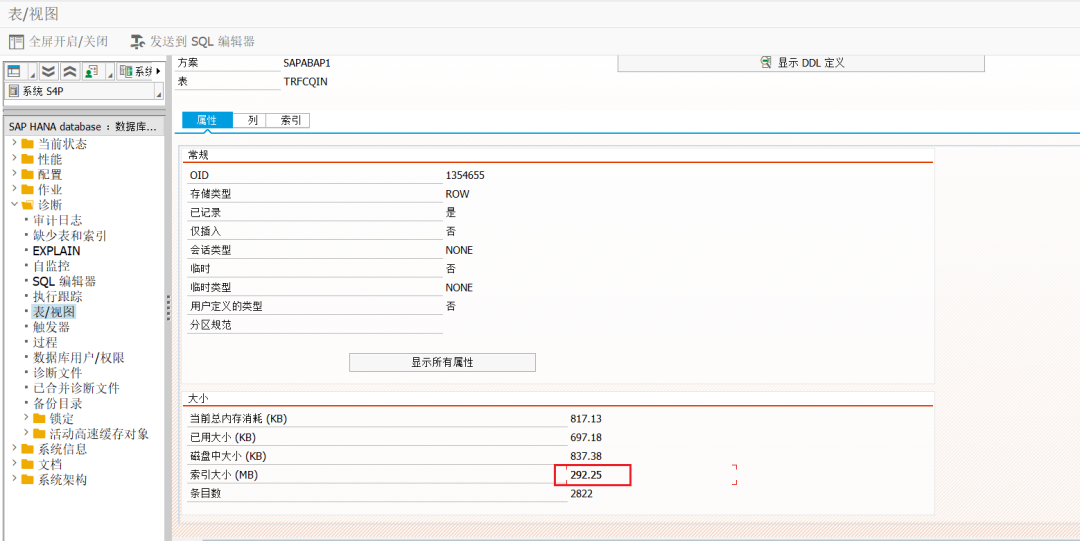The height and width of the screenshot is (541, 1080).
Task: Open 诊断文件 tree item
Action: coord(58,373)
